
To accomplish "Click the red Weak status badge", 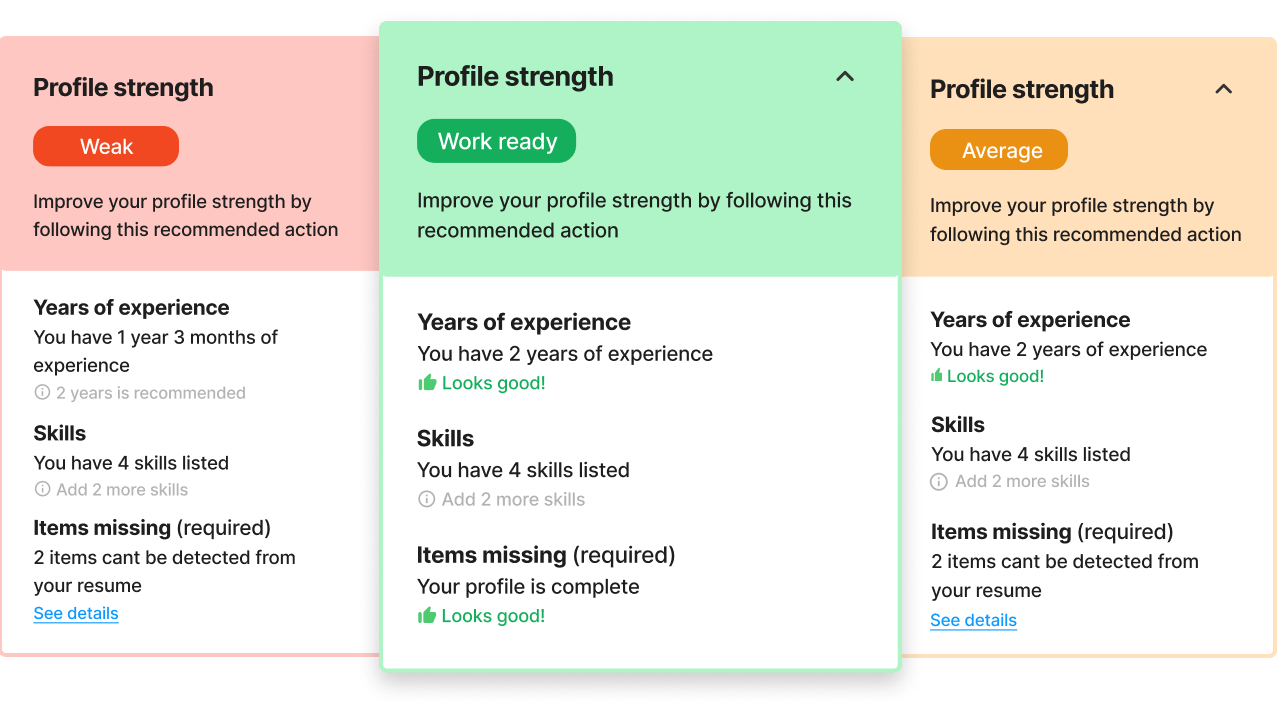I will (106, 146).
